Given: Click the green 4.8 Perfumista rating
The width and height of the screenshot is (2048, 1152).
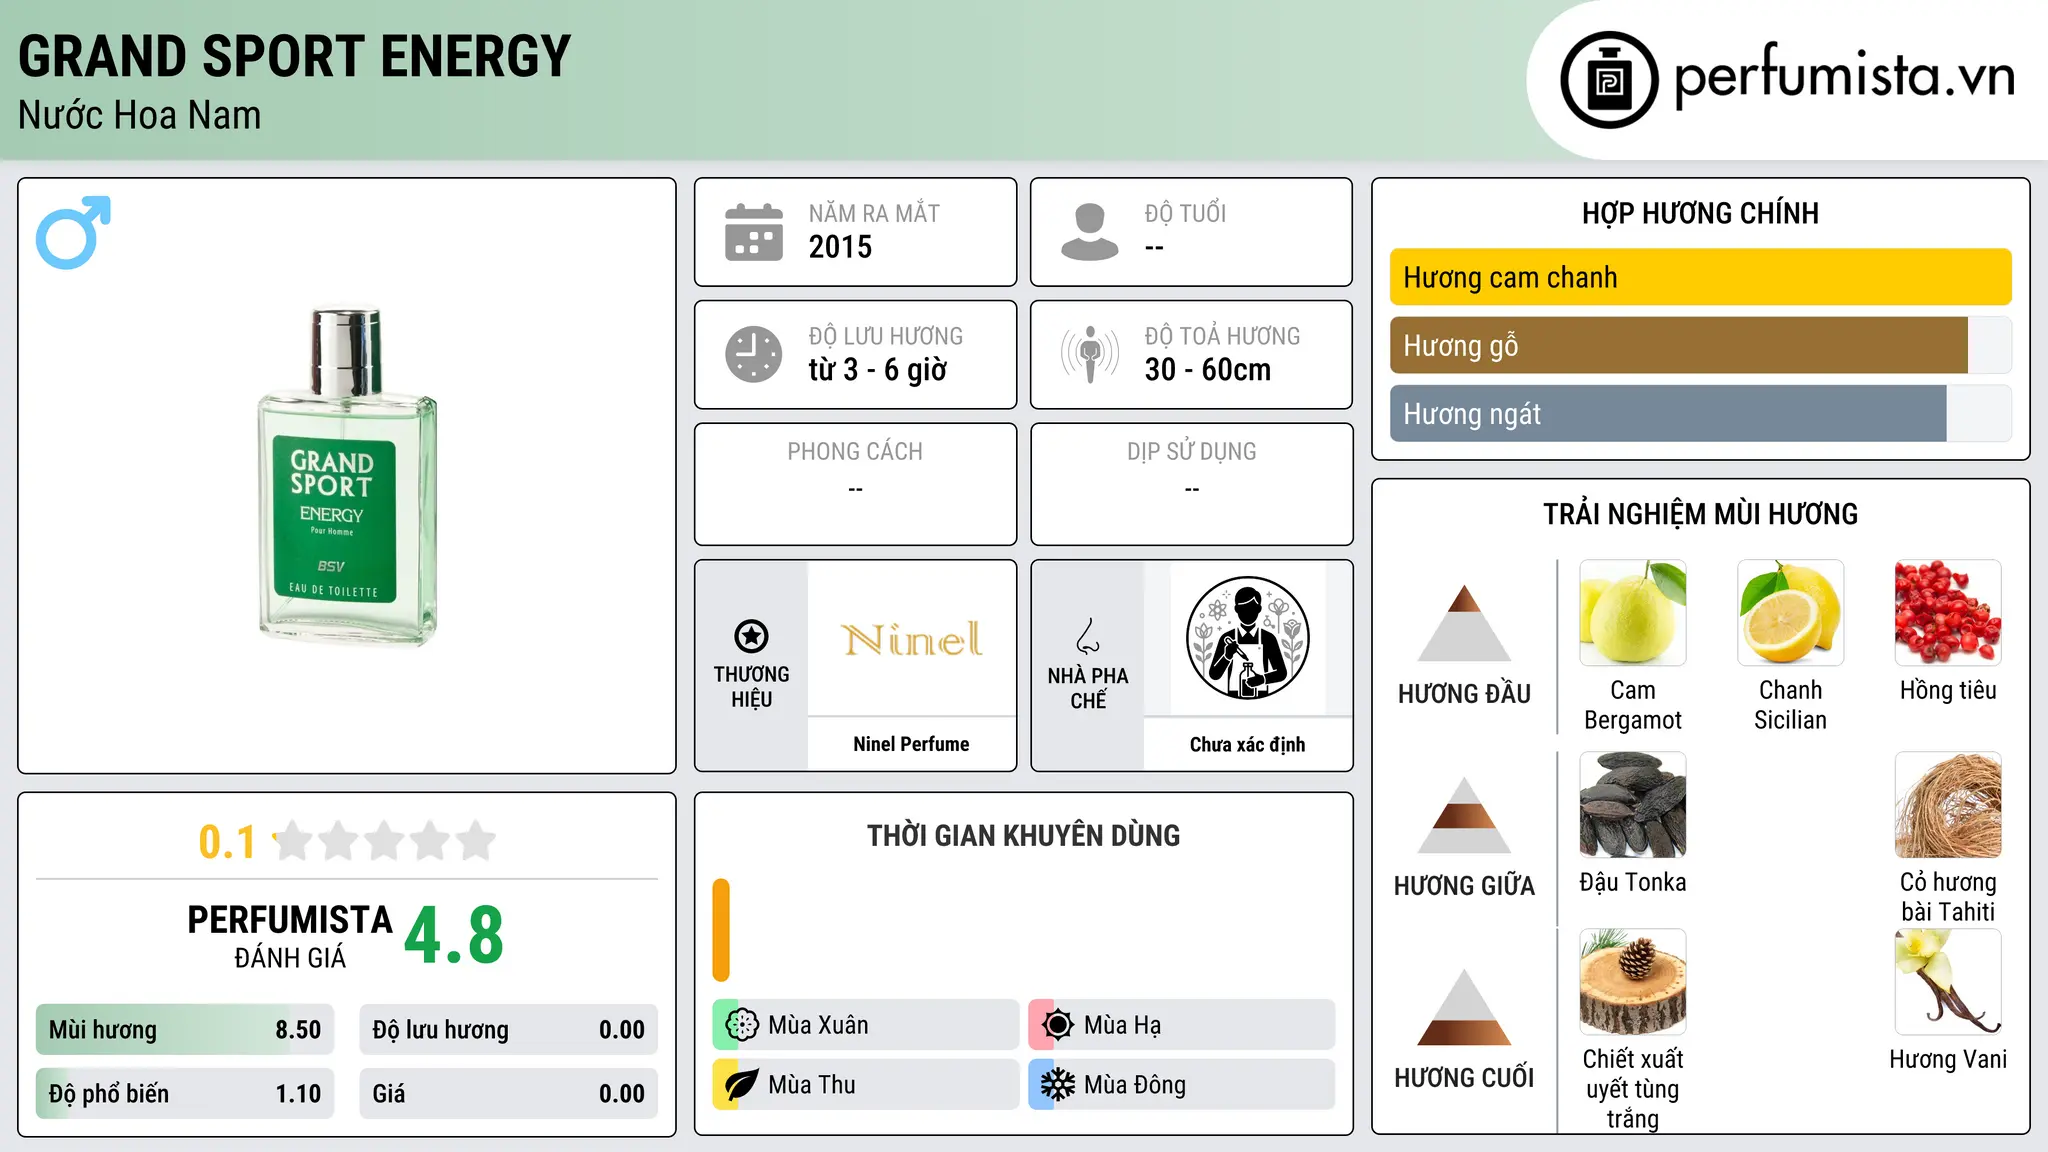Looking at the screenshot, I should click(x=454, y=936).
